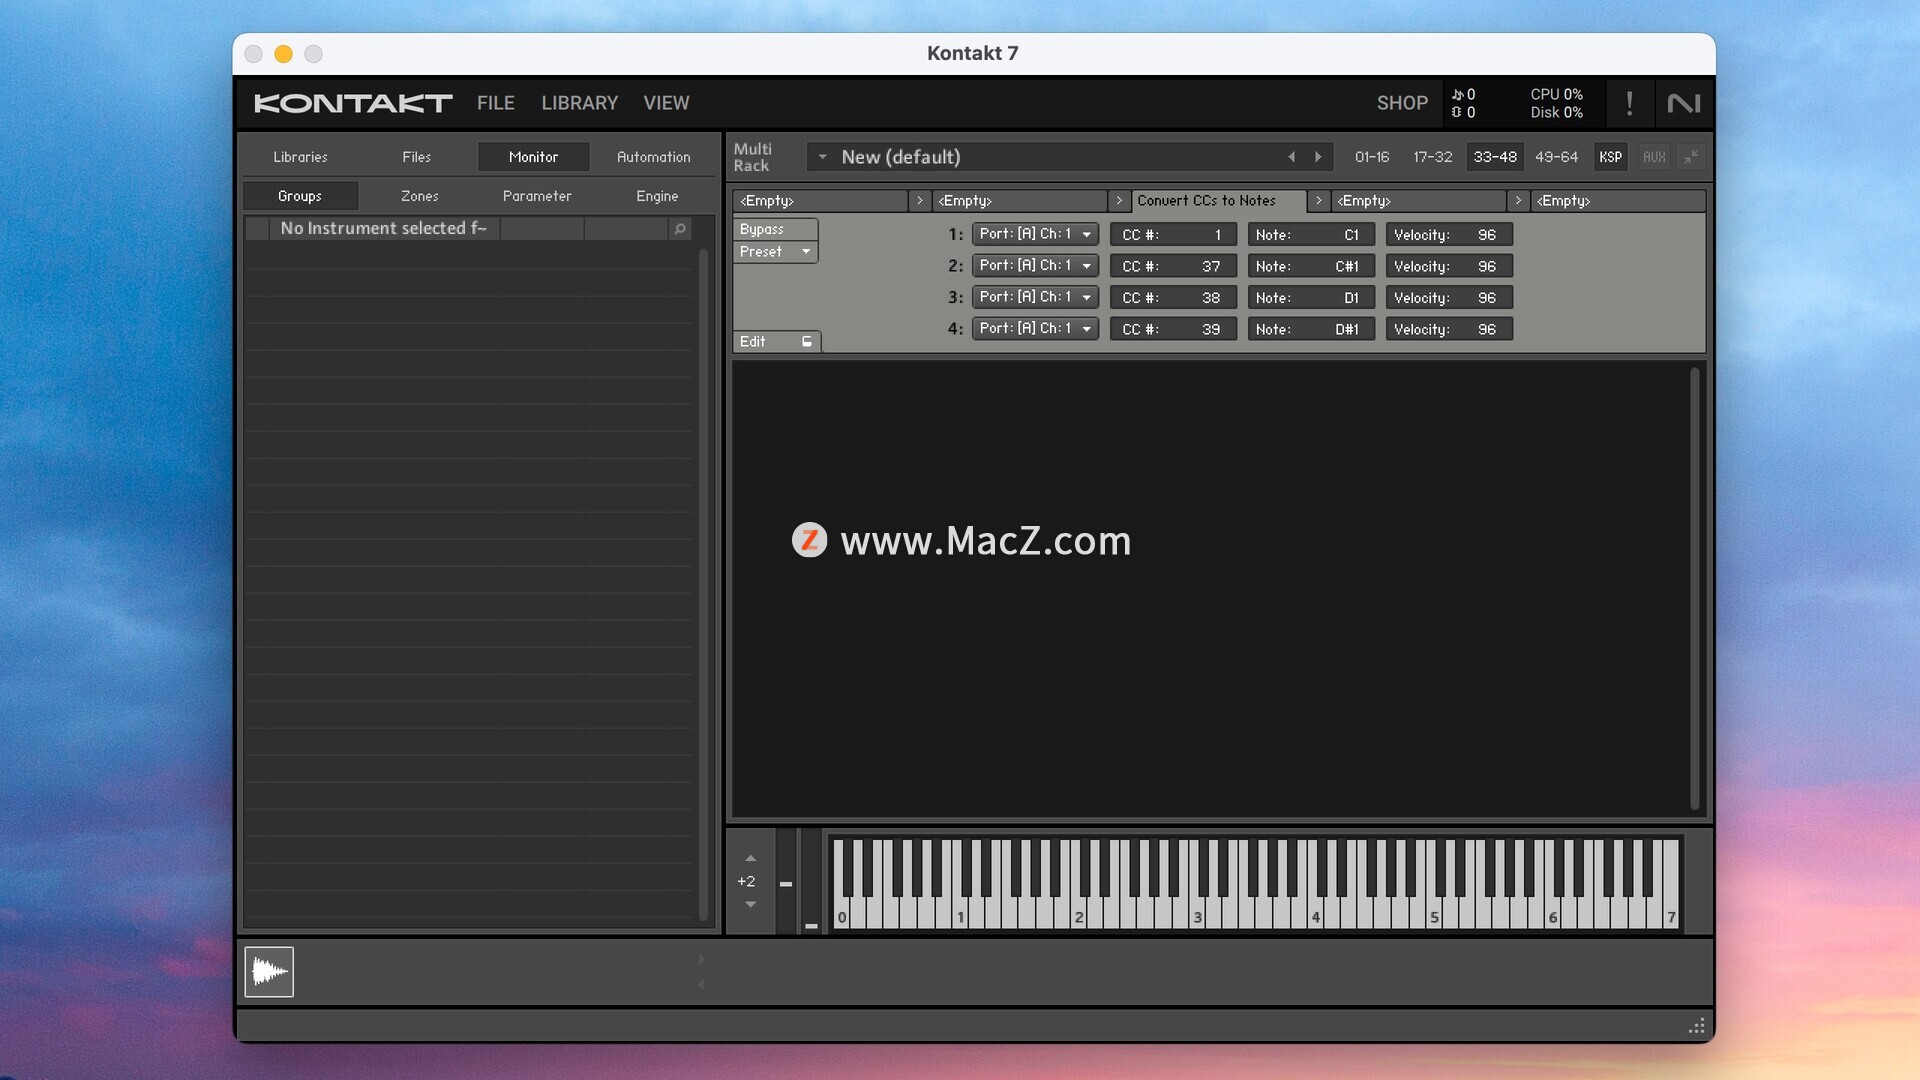Image resolution: width=1920 pixels, height=1080 pixels.
Task: Toggle script Bypass button
Action: point(776,229)
